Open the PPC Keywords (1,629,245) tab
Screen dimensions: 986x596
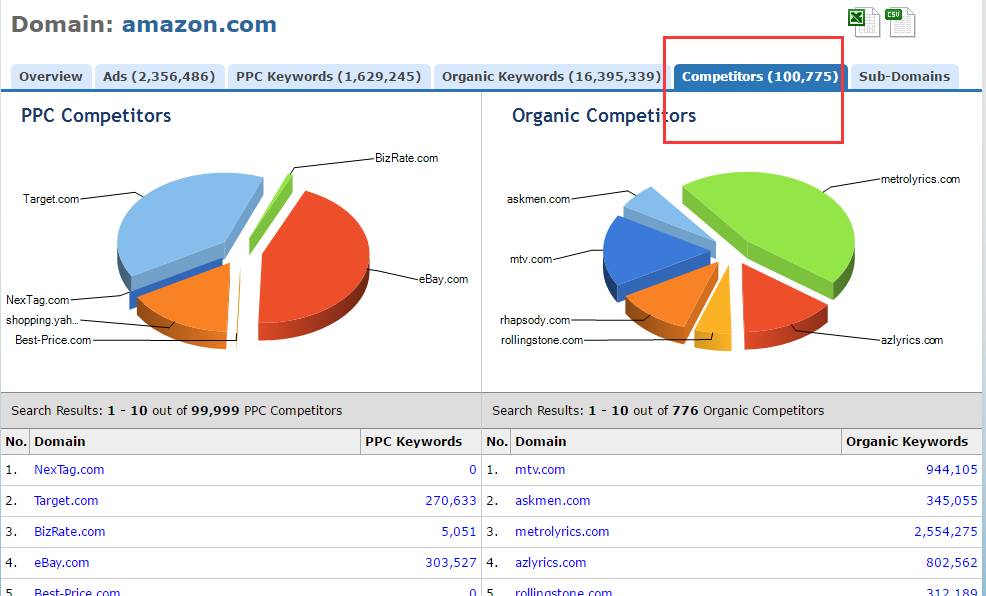click(x=329, y=77)
